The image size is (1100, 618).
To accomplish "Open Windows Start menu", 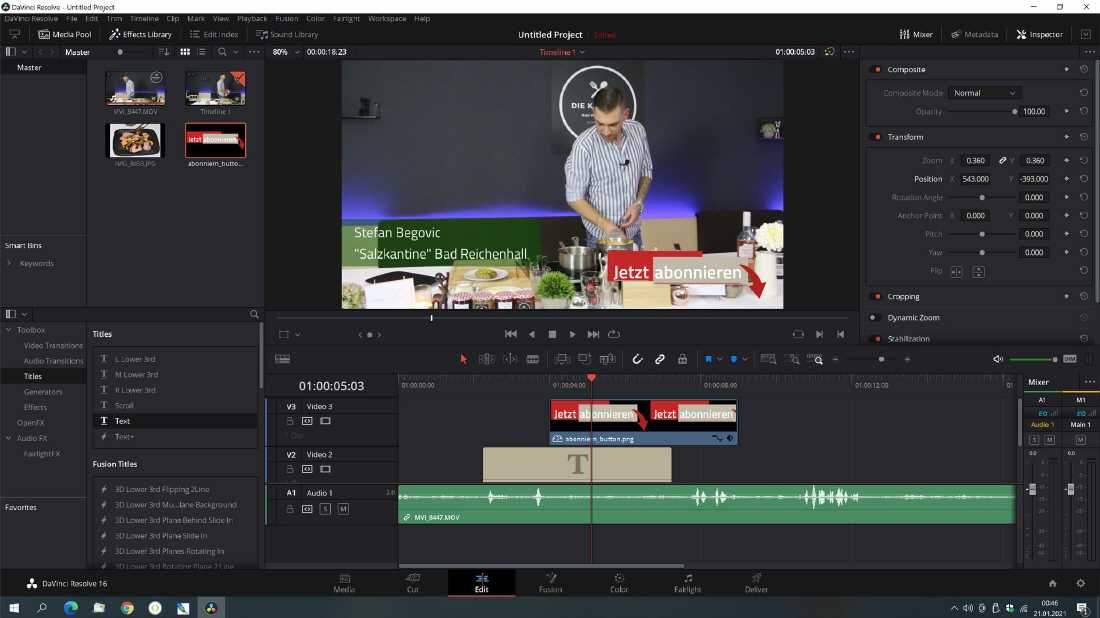I will [x=14, y=608].
